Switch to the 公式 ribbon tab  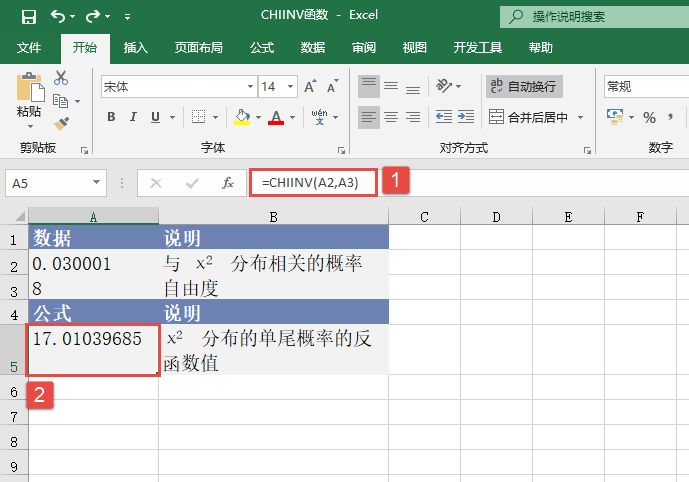pyautogui.click(x=262, y=47)
